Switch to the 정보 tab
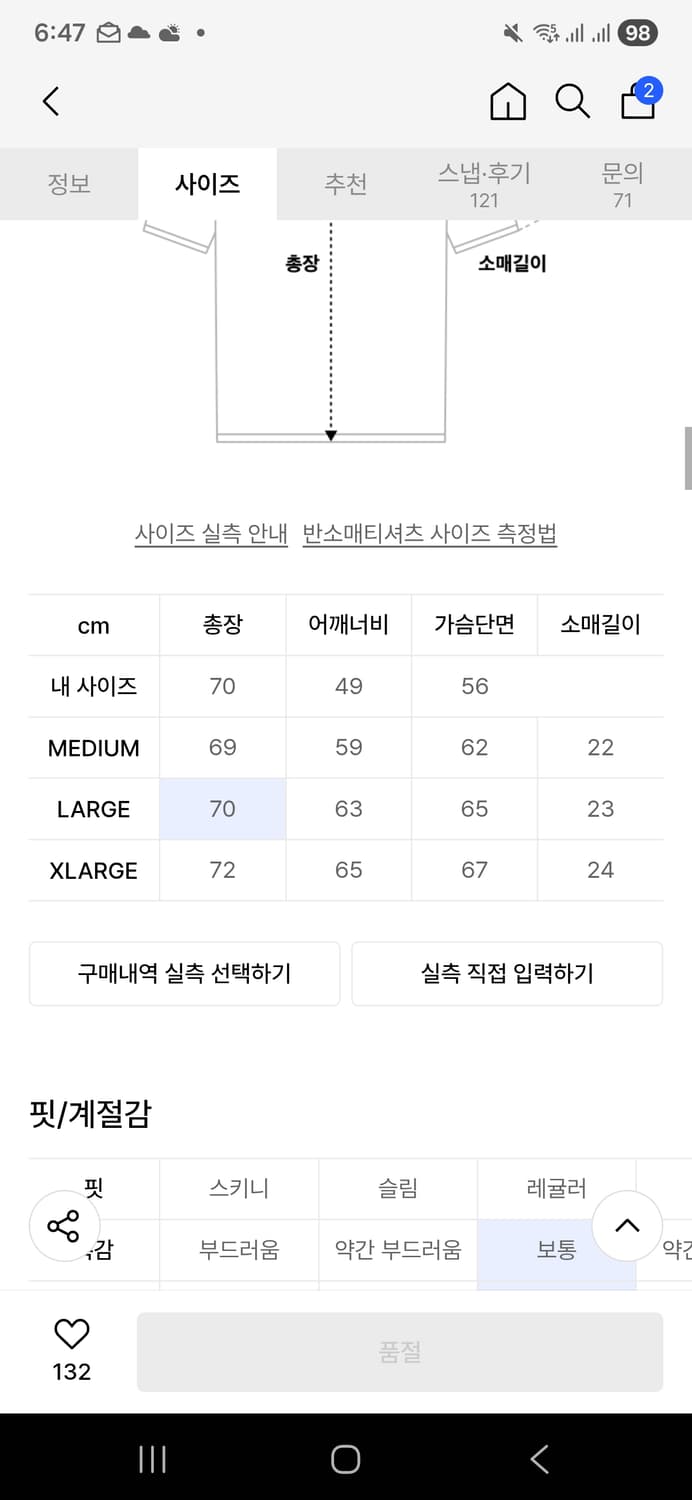The image size is (692, 1500). (69, 184)
